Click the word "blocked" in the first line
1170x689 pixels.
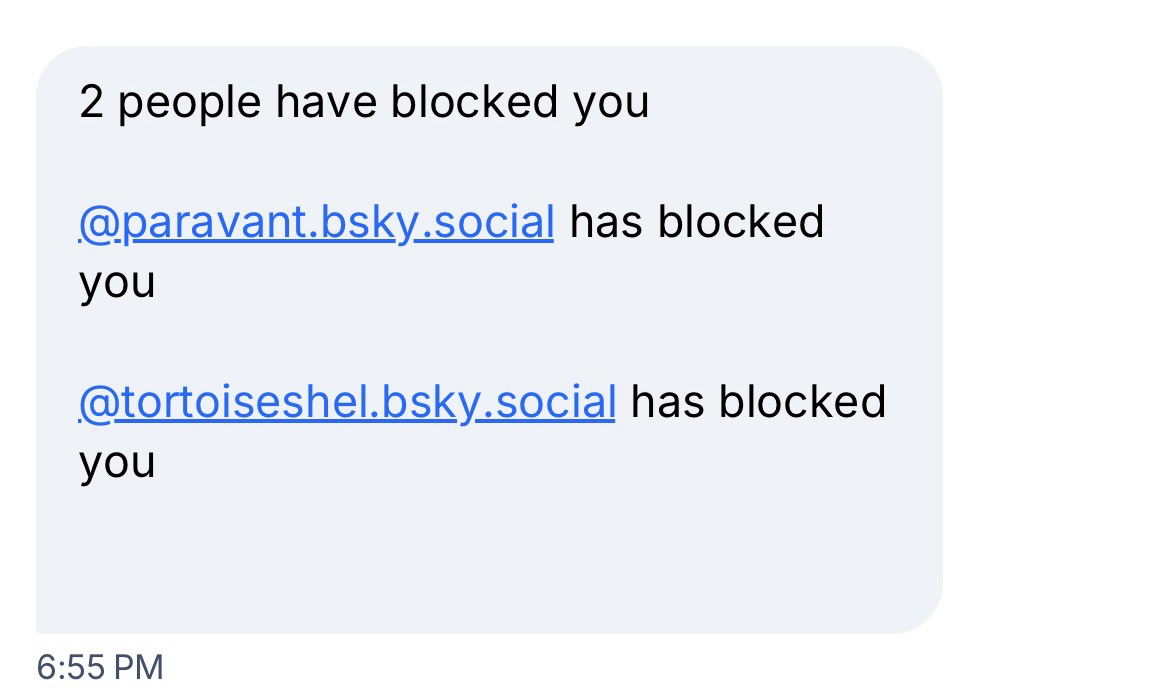click(x=474, y=103)
